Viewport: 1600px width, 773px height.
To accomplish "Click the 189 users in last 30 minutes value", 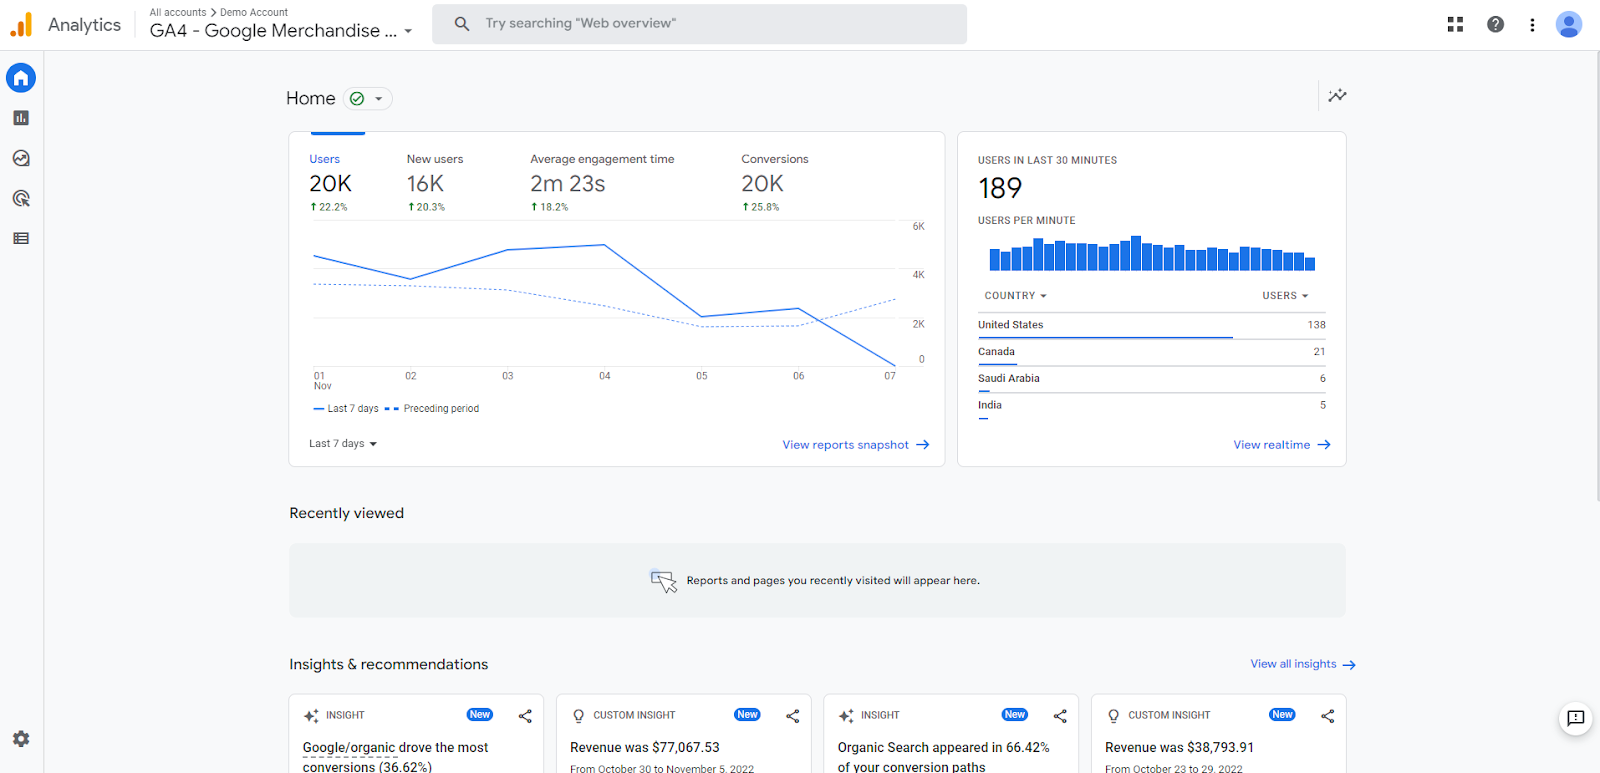I will [1000, 188].
